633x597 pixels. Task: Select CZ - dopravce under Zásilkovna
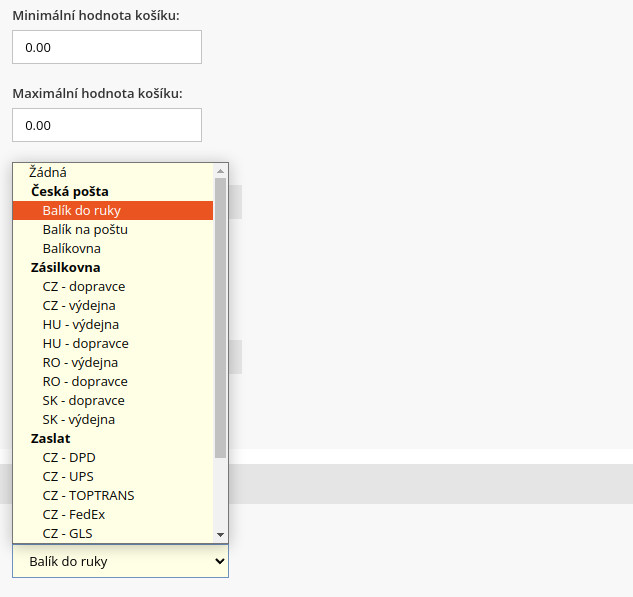click(84, 286)
